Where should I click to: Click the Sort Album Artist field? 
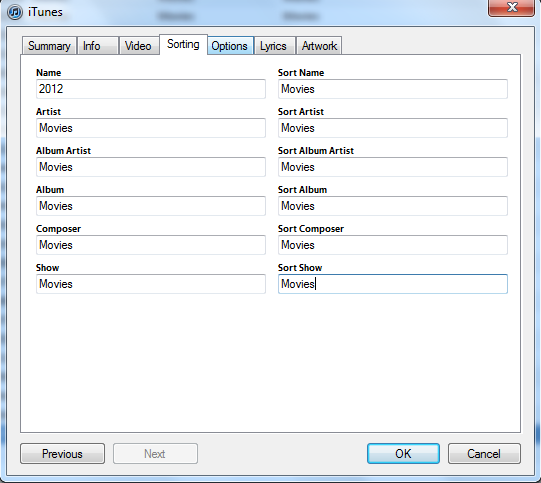pos(393,167)
